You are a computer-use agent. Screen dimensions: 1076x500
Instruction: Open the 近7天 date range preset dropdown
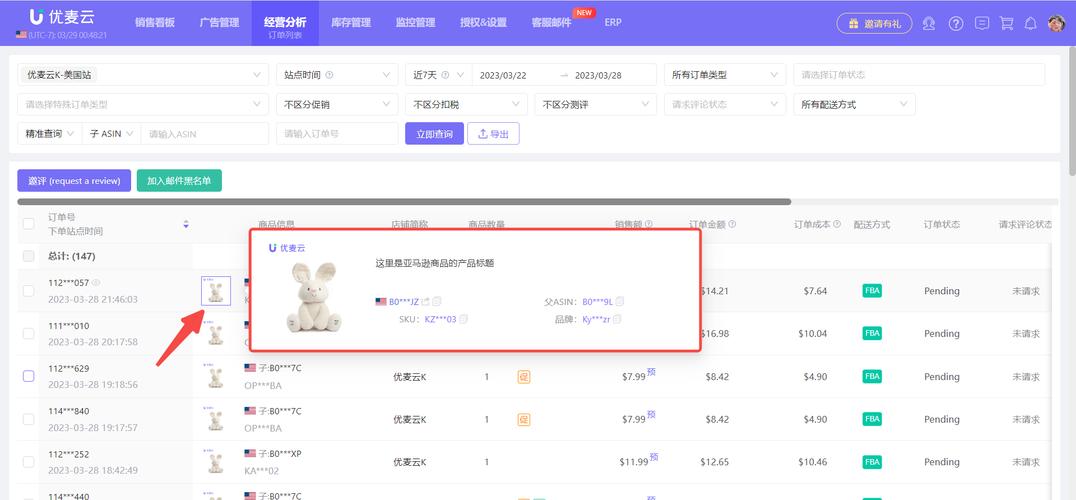438,75
